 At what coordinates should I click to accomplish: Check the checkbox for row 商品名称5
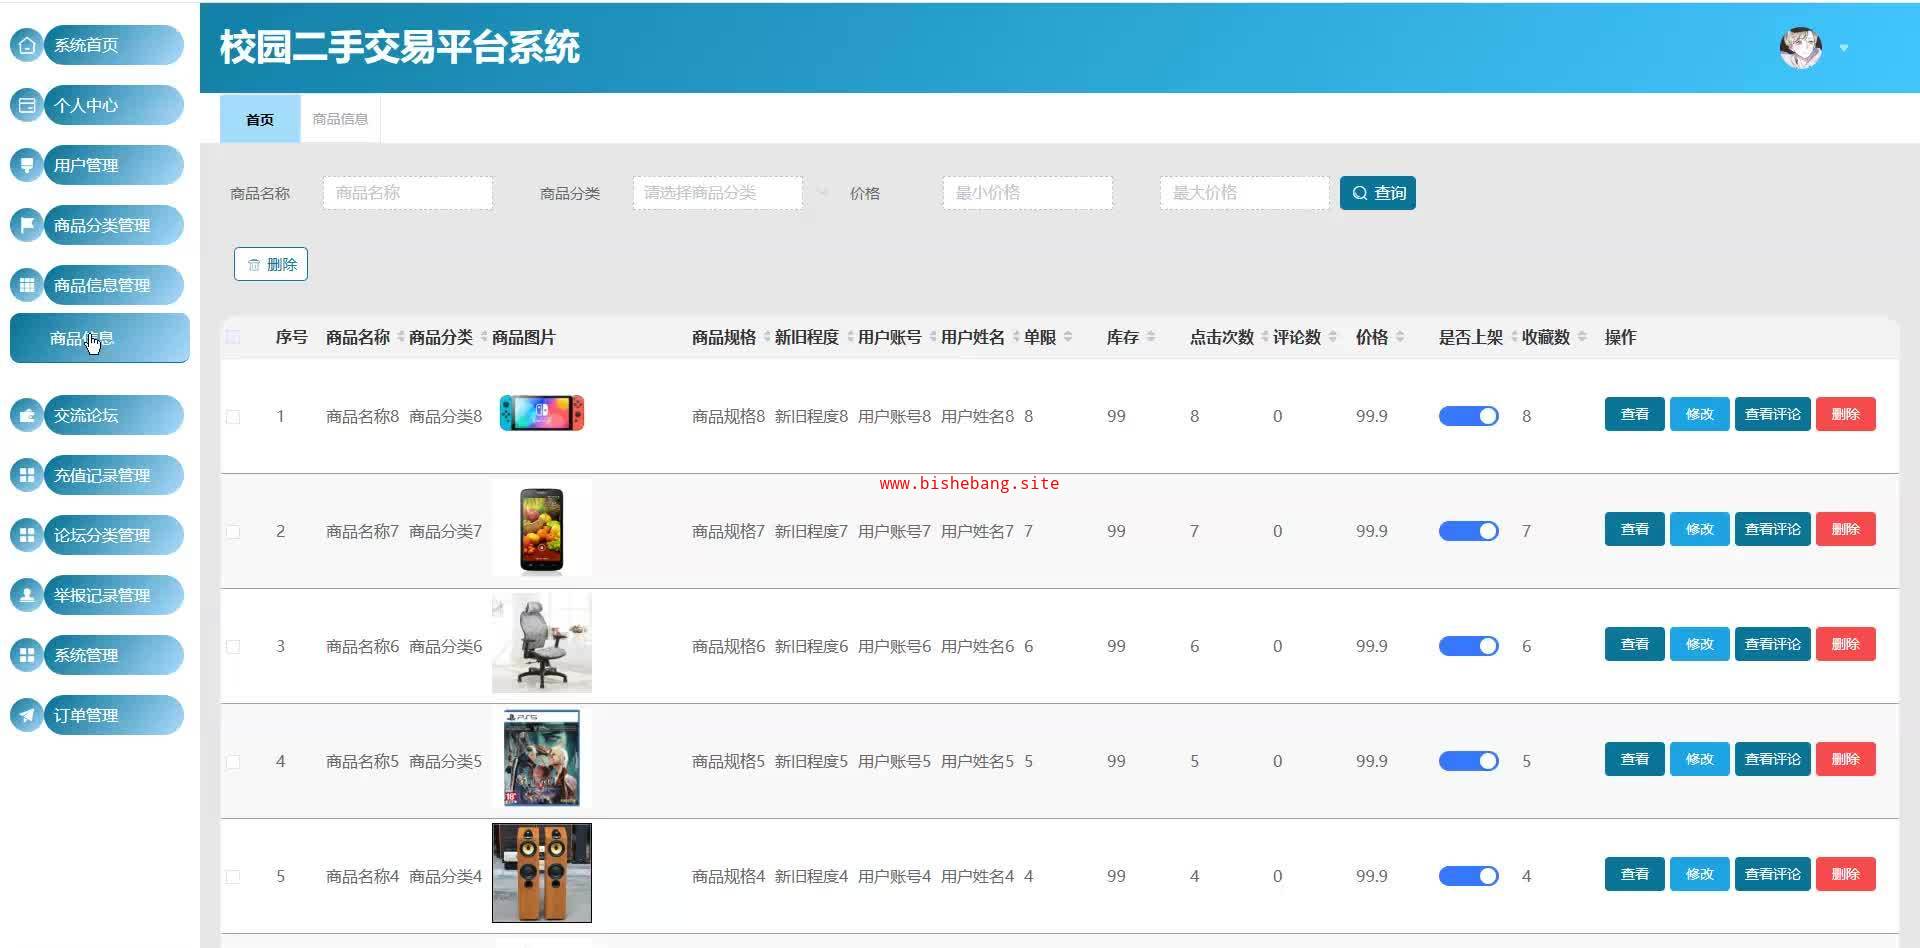pyautogui.click(x=233, y=761)
